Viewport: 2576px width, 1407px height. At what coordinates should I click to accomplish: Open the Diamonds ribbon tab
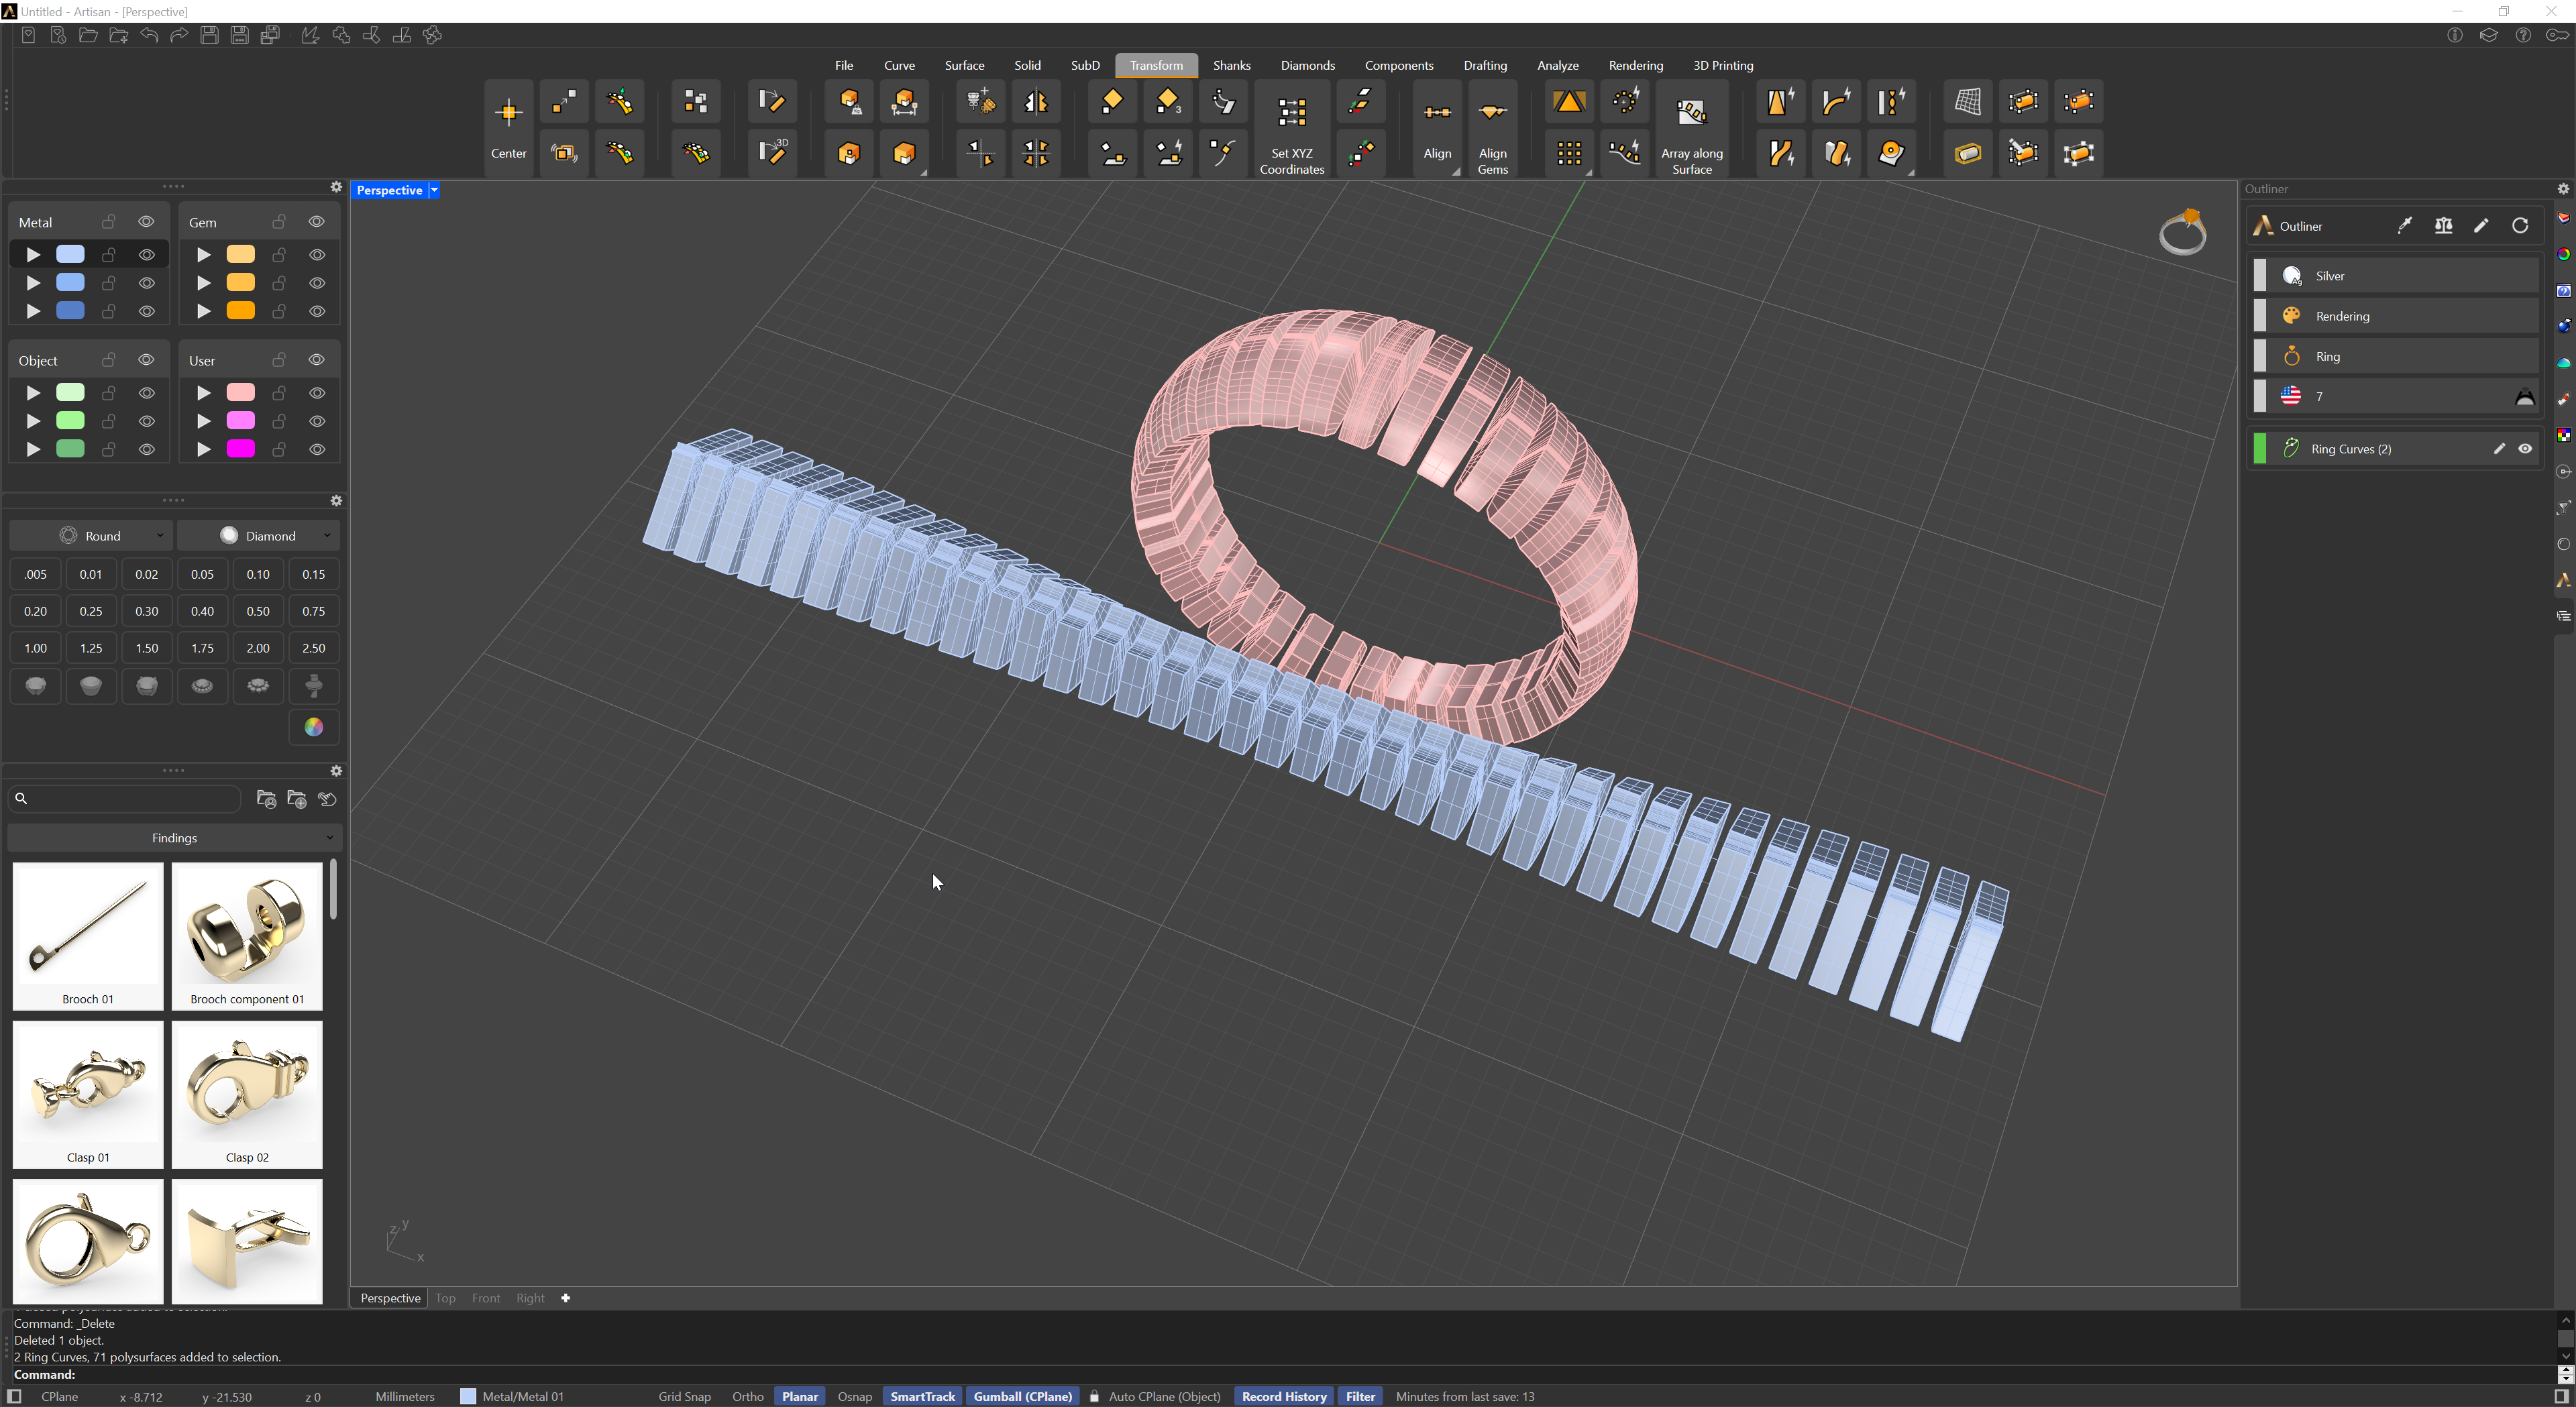1307,66
